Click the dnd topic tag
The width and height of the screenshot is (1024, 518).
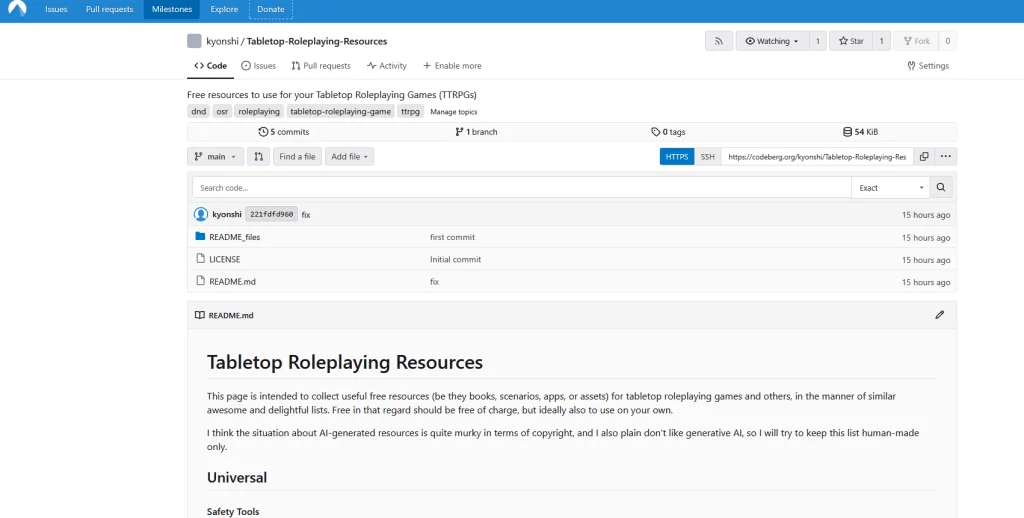pos(199,112)
